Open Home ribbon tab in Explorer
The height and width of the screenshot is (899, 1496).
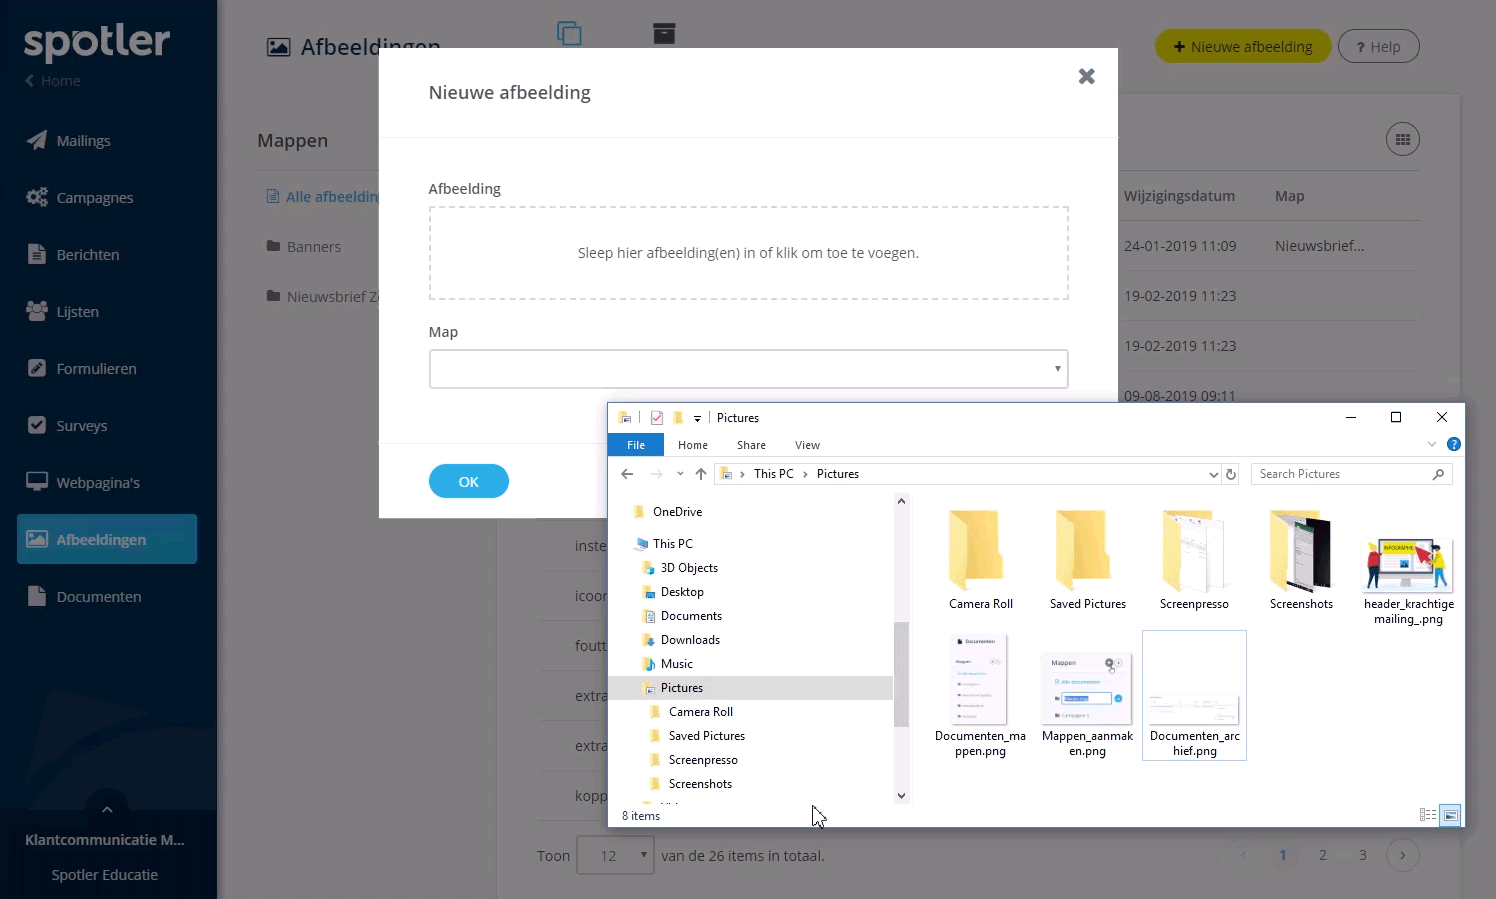tap(692, 445)
